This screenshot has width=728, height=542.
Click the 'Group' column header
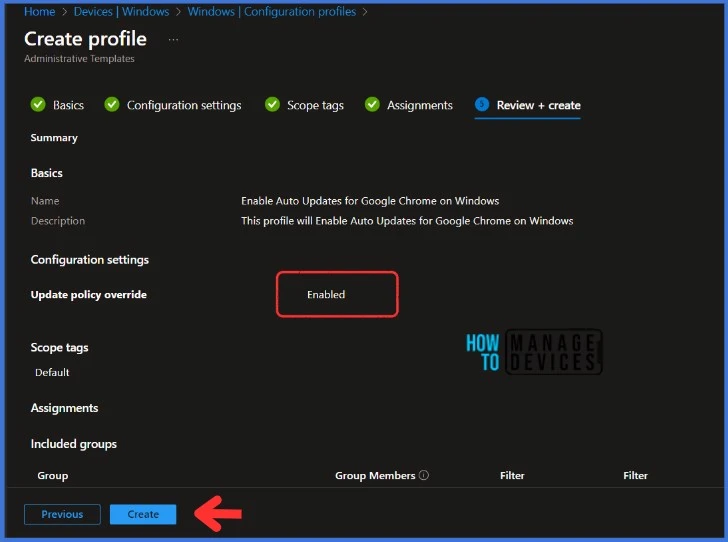[52, 476]
